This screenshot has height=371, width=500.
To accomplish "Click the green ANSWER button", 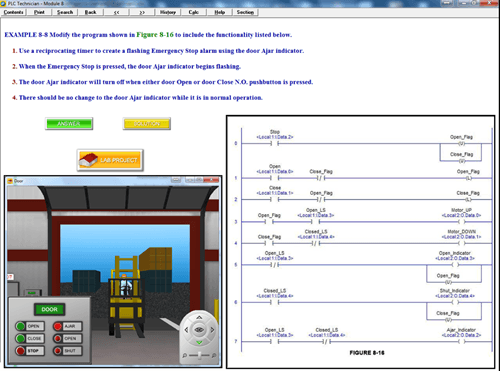I will coord(69,124).
